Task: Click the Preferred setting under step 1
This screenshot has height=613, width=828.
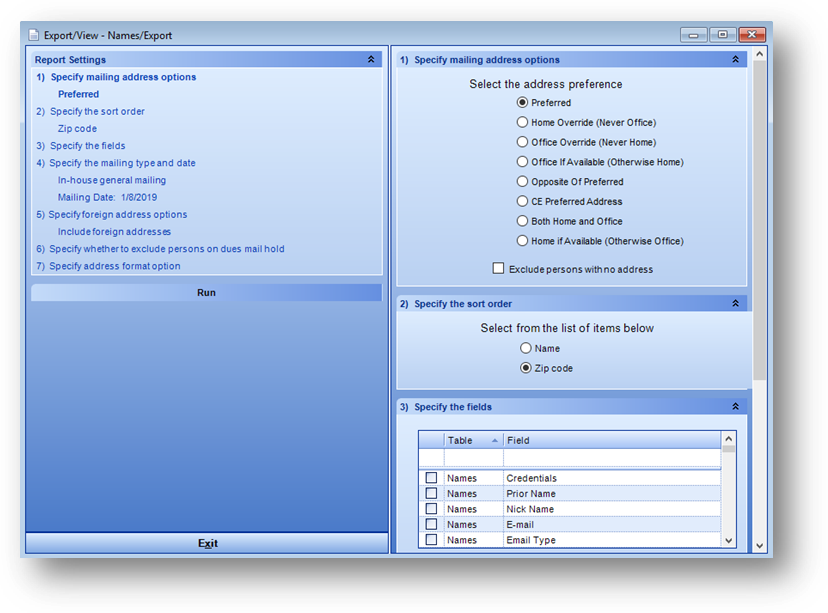Action: click(x=79, y=94)
